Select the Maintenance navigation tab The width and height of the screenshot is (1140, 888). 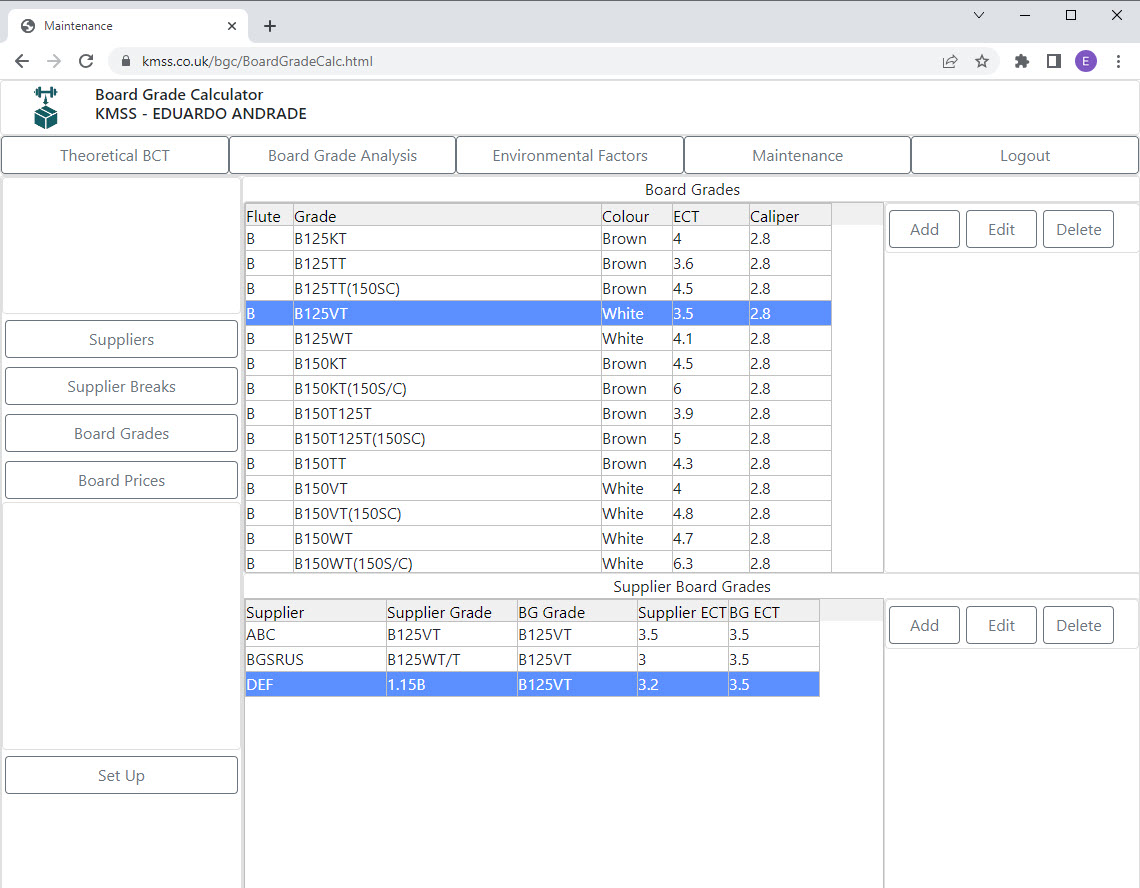point(798,156)
